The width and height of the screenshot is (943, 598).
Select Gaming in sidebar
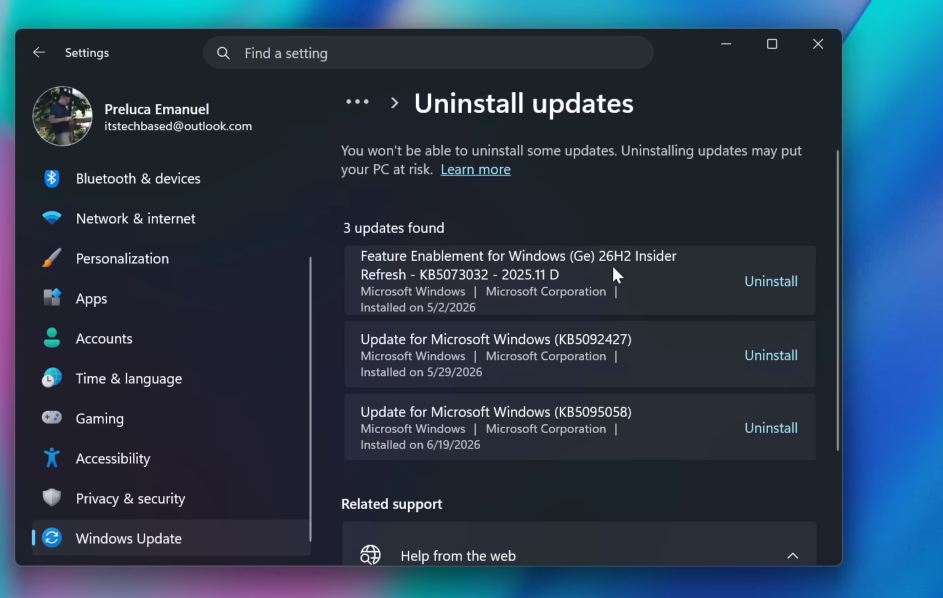click(x=100, y=419)
